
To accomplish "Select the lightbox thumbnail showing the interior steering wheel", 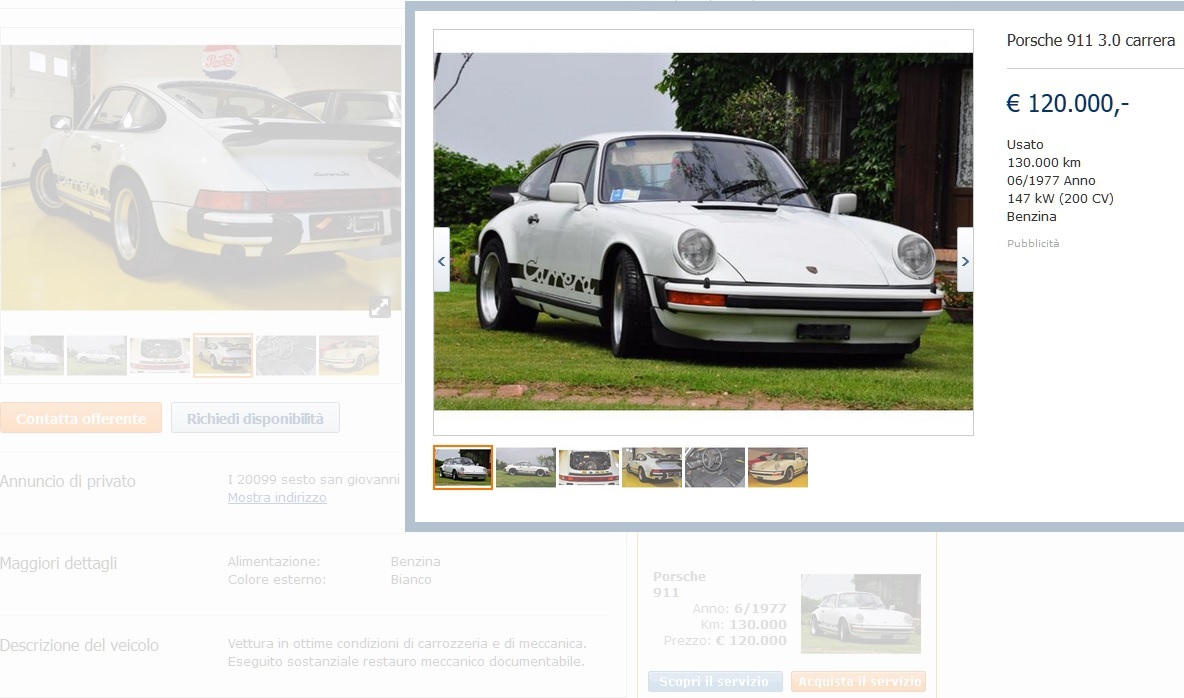I will click(715, 467).
